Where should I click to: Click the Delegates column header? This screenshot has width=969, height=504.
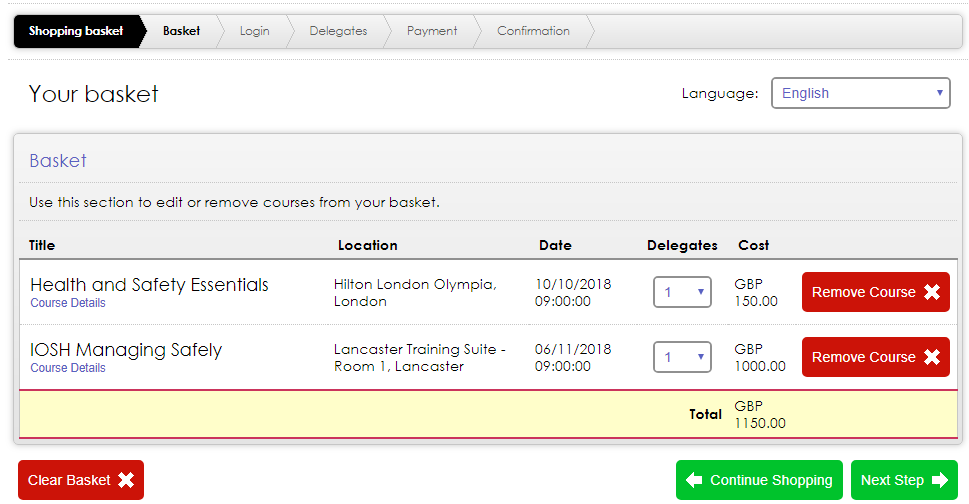tap(682, 245)
